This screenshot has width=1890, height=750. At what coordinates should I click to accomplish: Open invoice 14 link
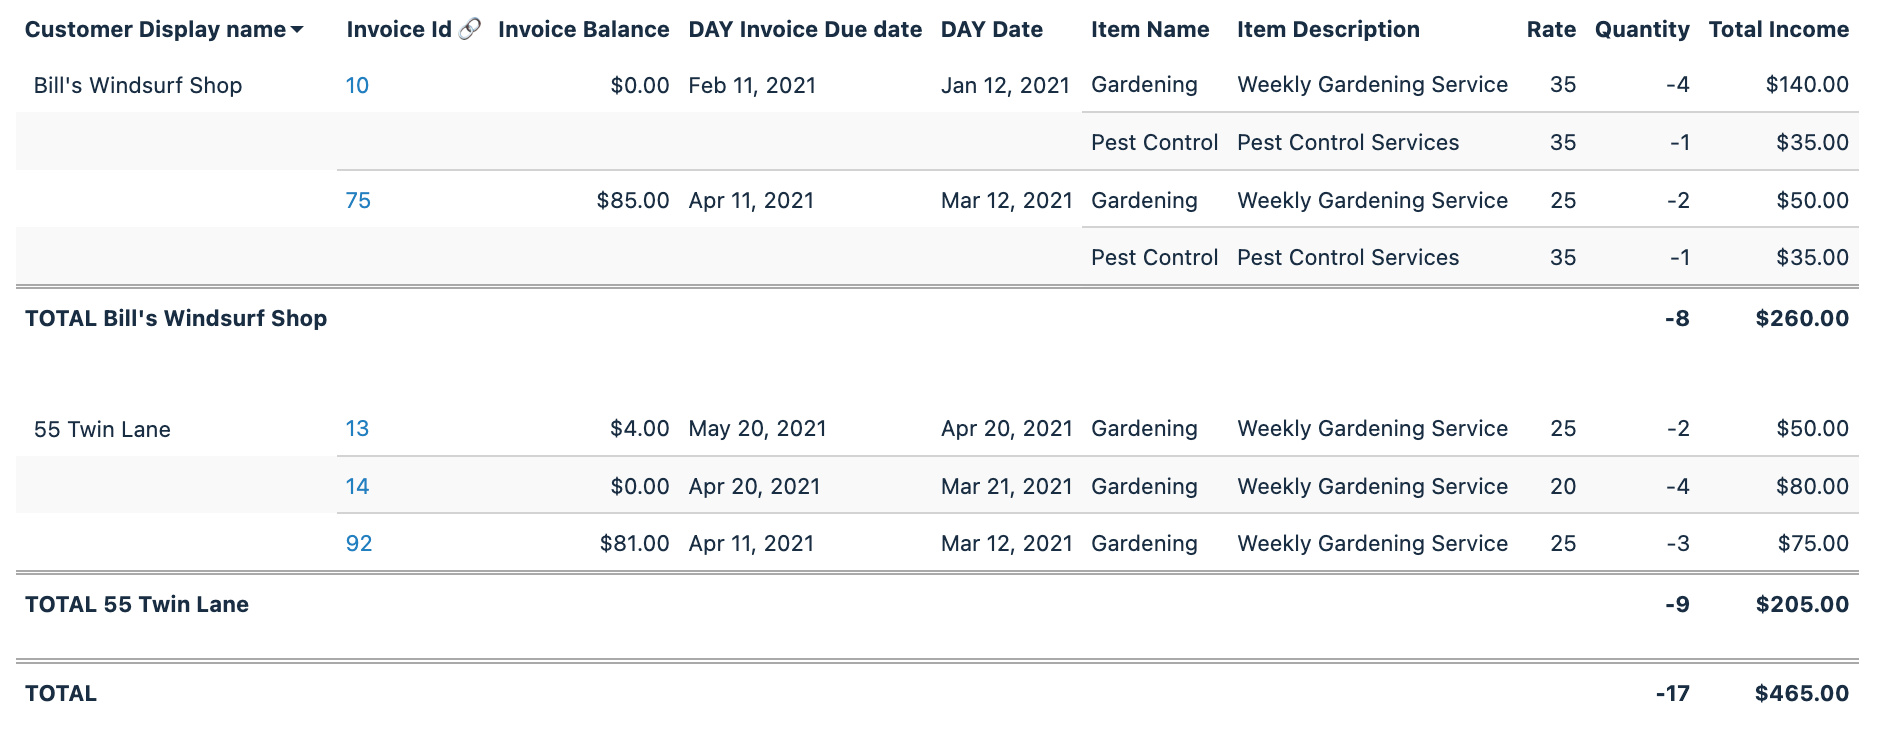click(357, 487)
